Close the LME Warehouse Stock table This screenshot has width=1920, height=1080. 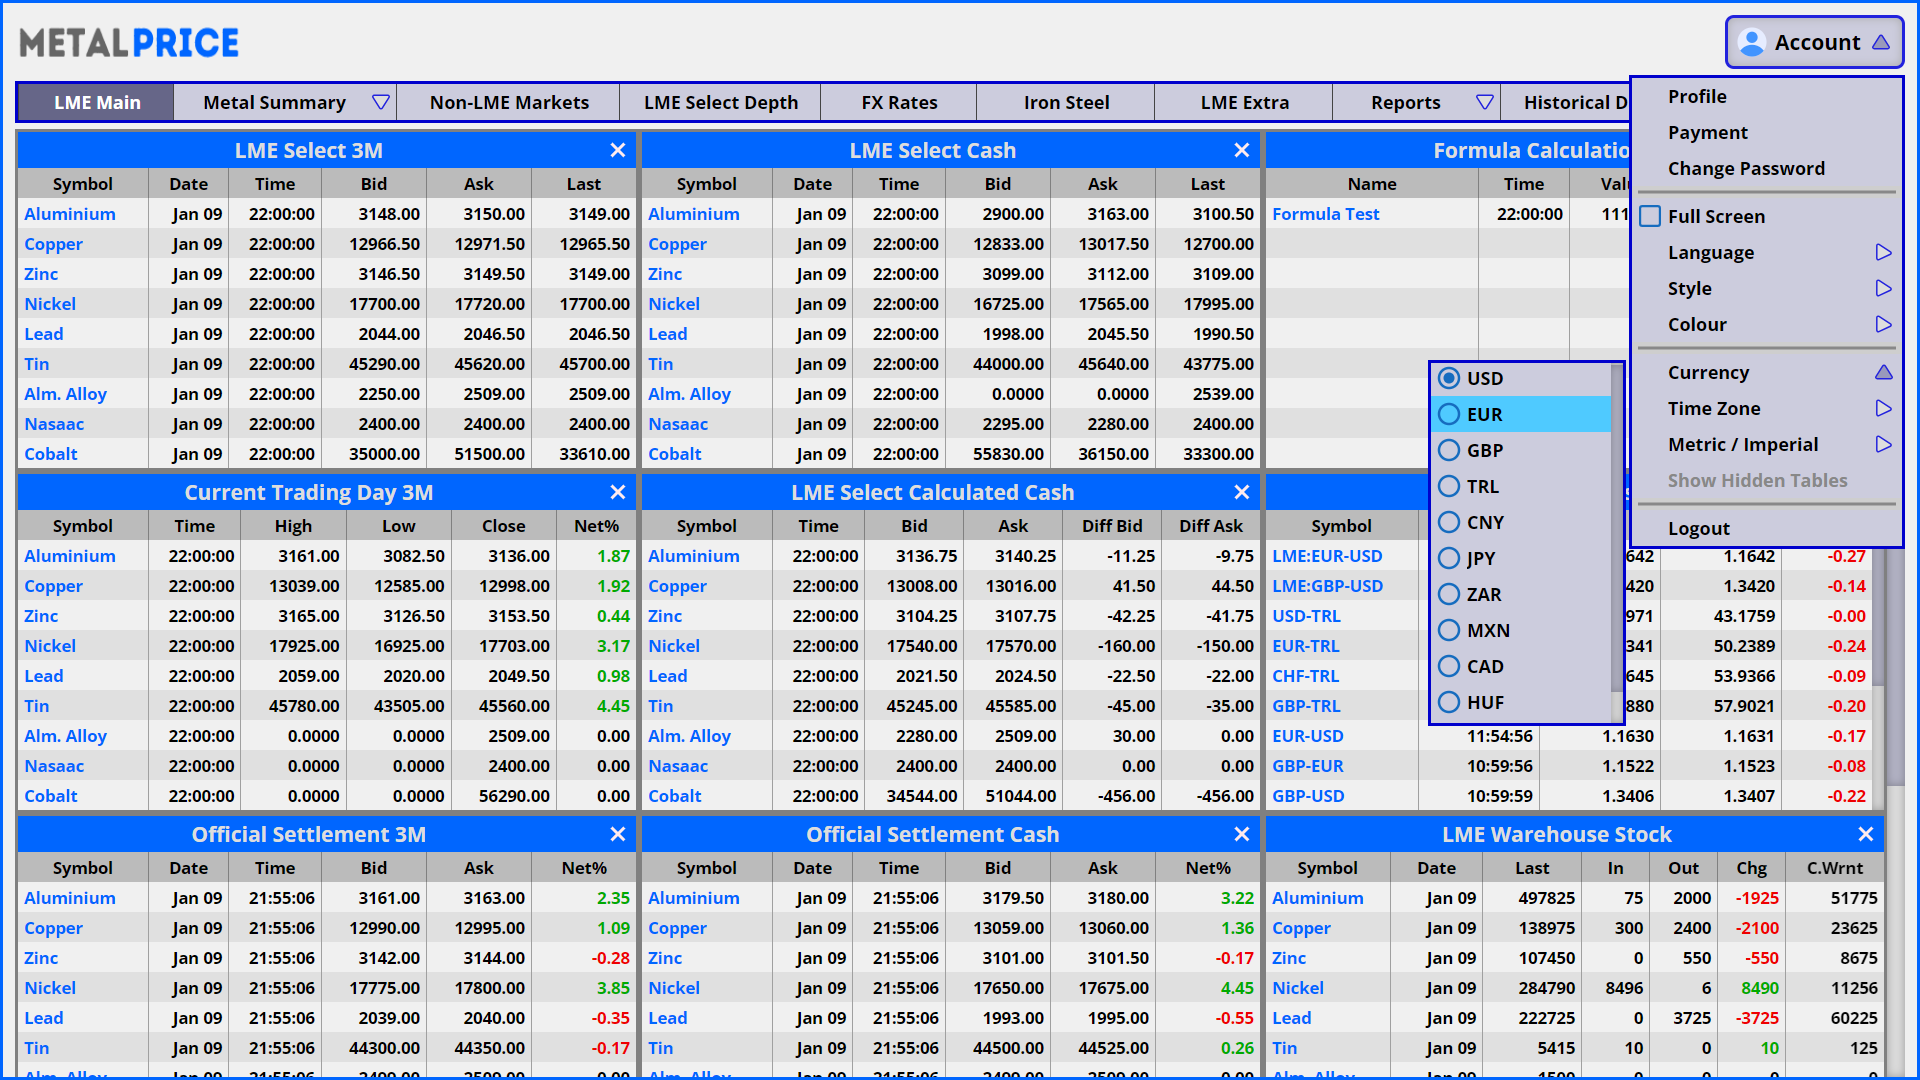click(1865, 834)
